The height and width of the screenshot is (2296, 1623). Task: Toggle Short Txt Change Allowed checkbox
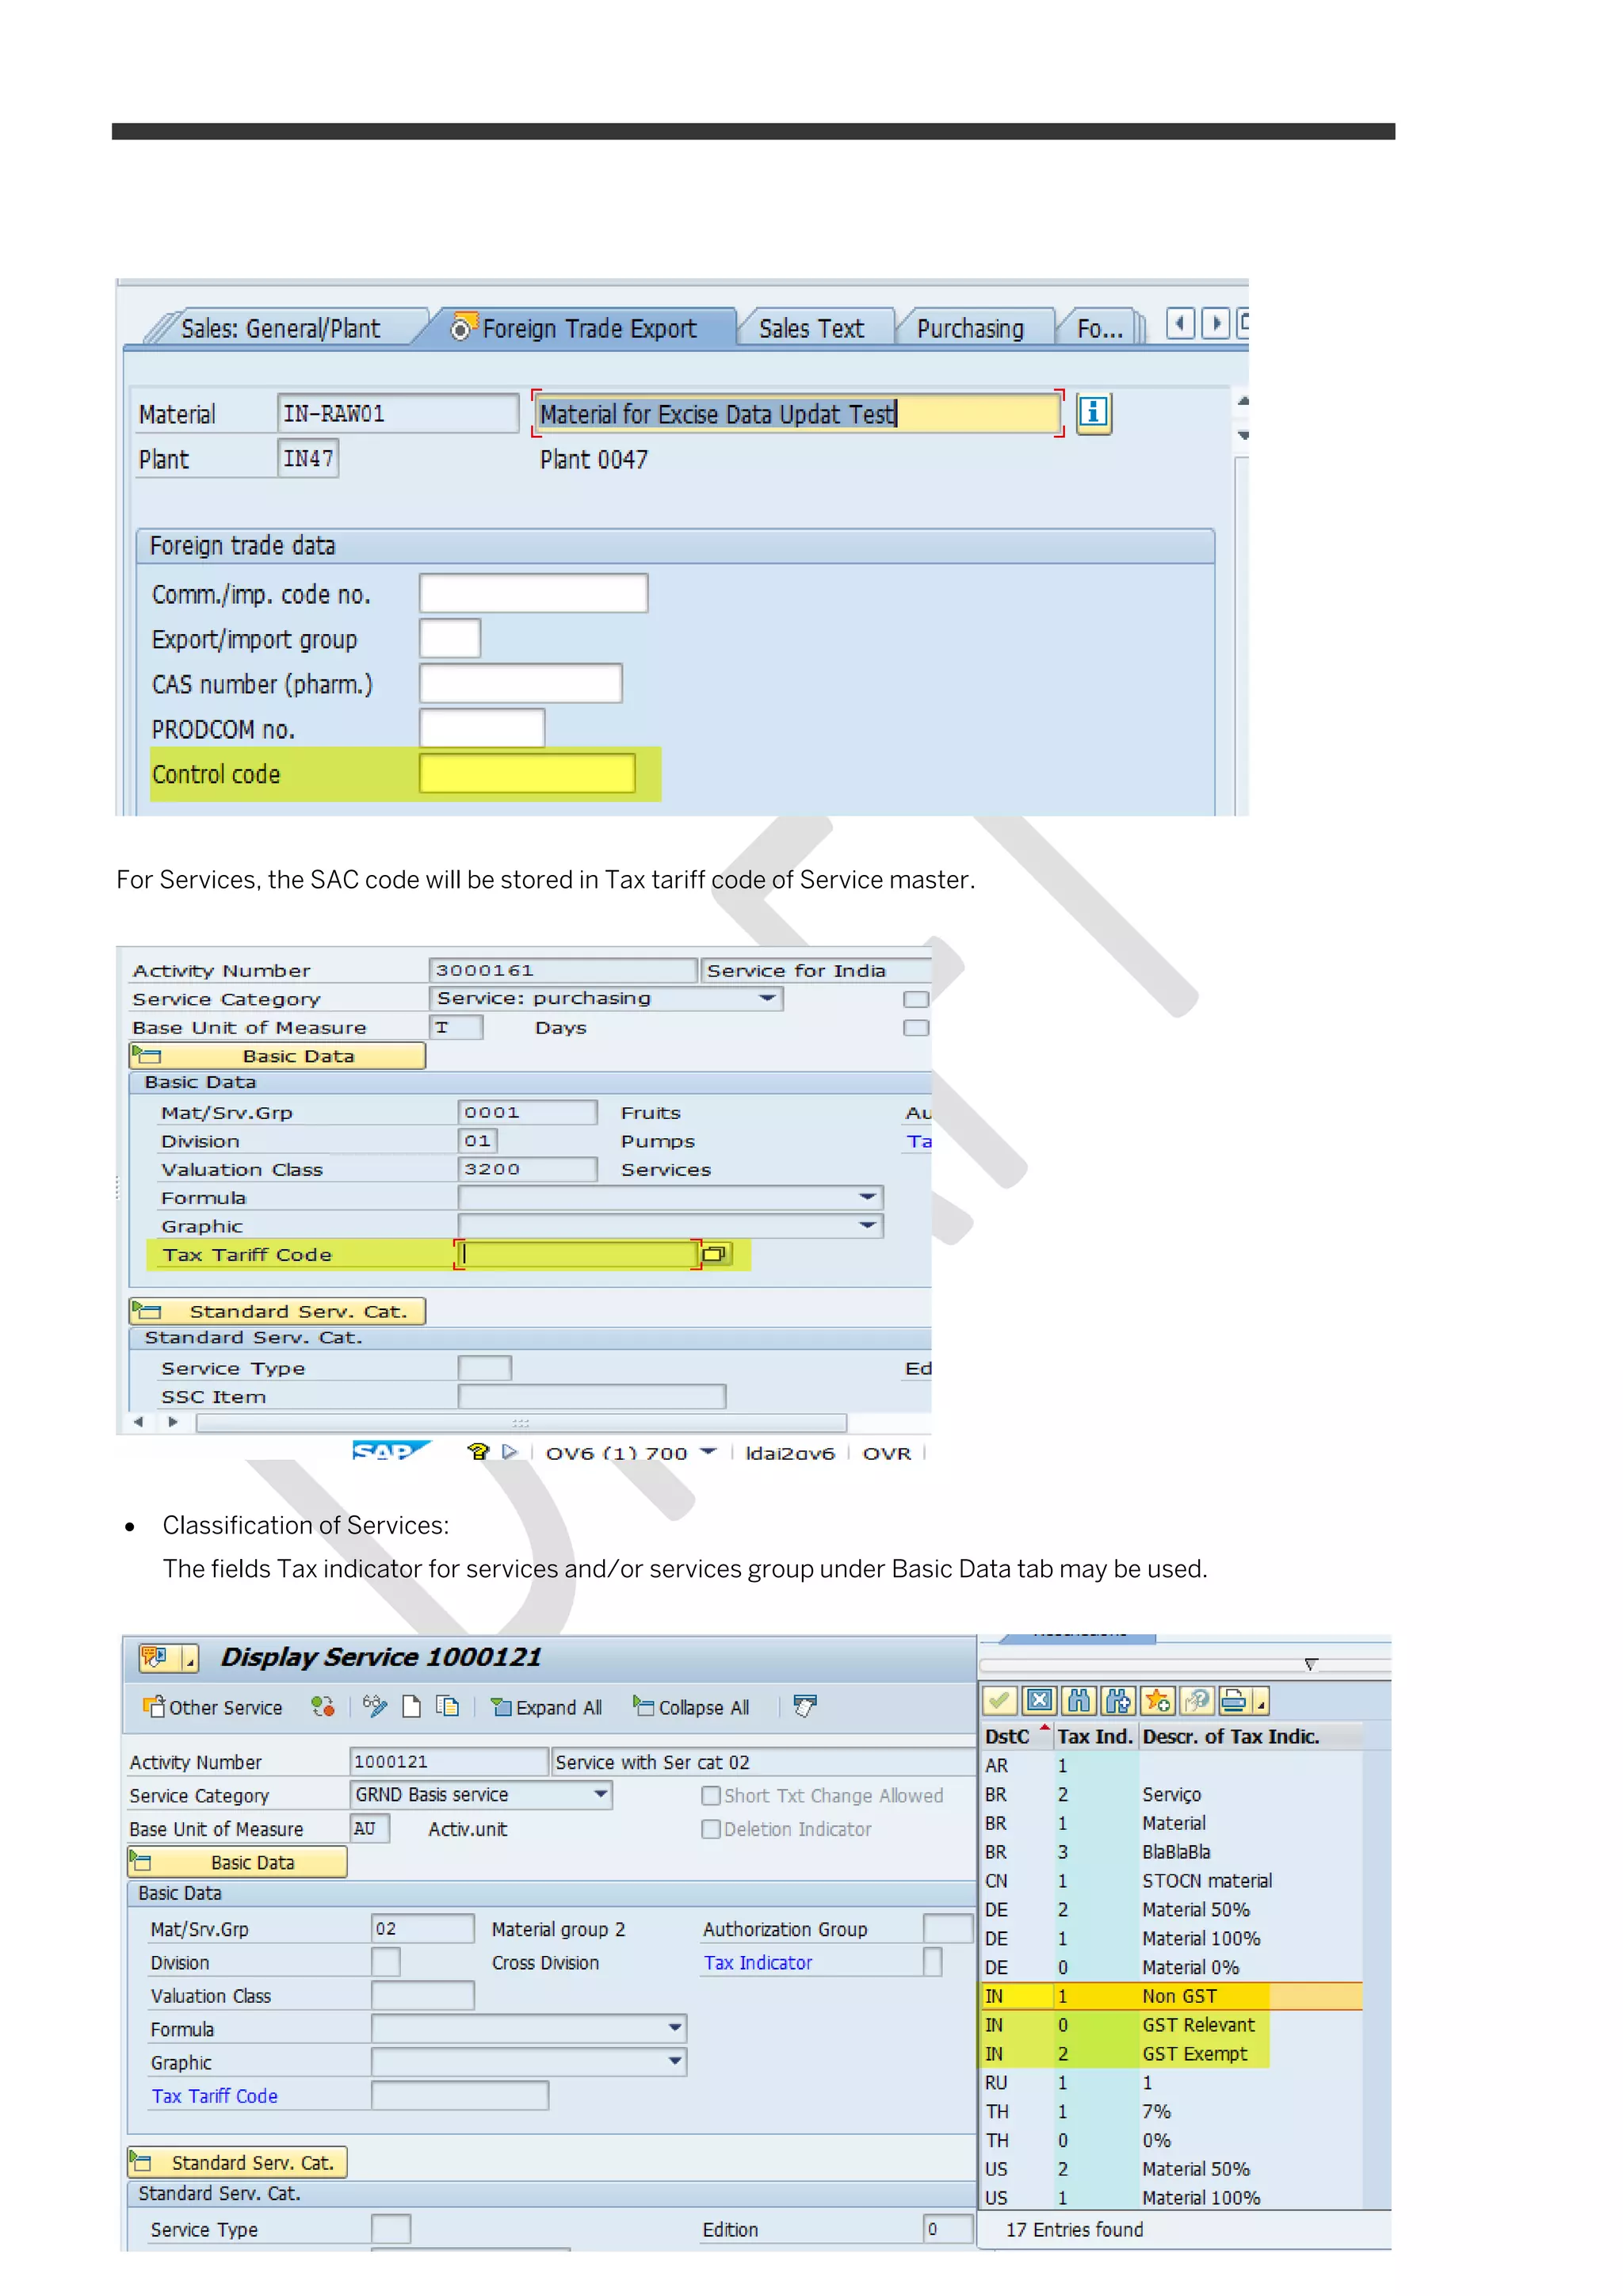coord(711,1795)
